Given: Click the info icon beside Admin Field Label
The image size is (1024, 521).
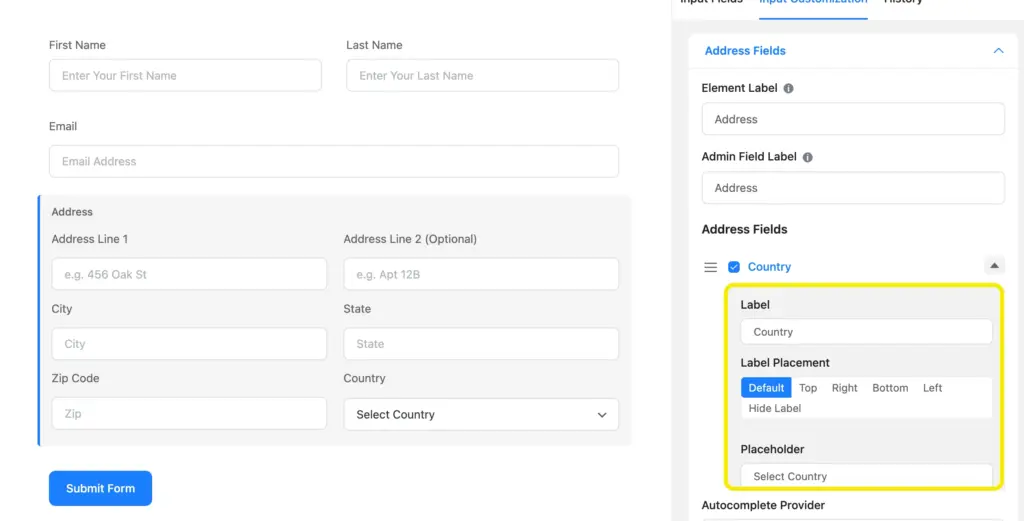Looking at the screenshot, I should [808, 157].
